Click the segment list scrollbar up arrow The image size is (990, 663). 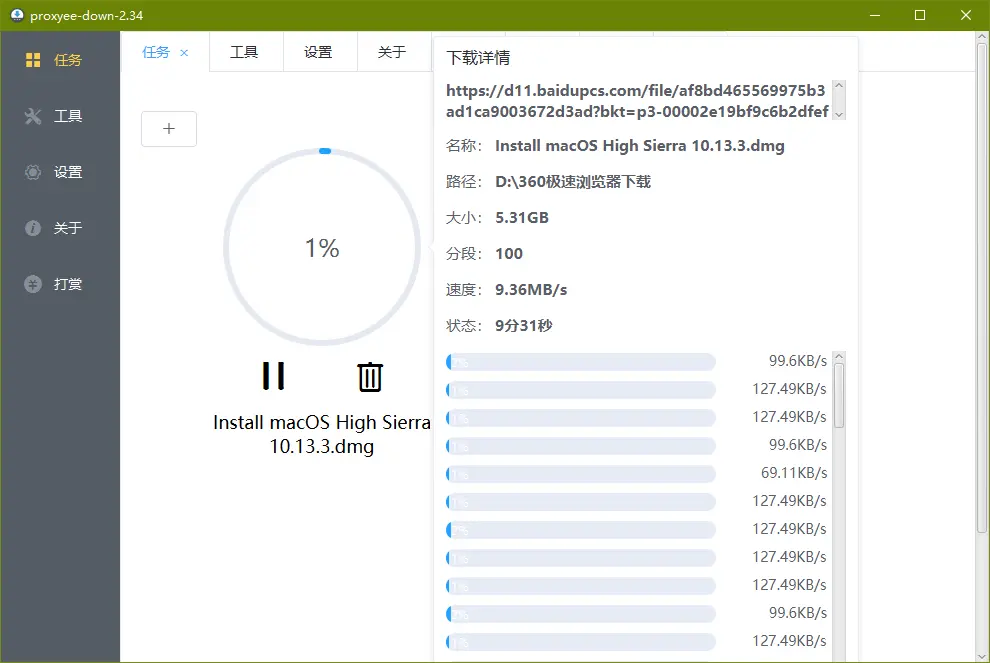point(839,357)
